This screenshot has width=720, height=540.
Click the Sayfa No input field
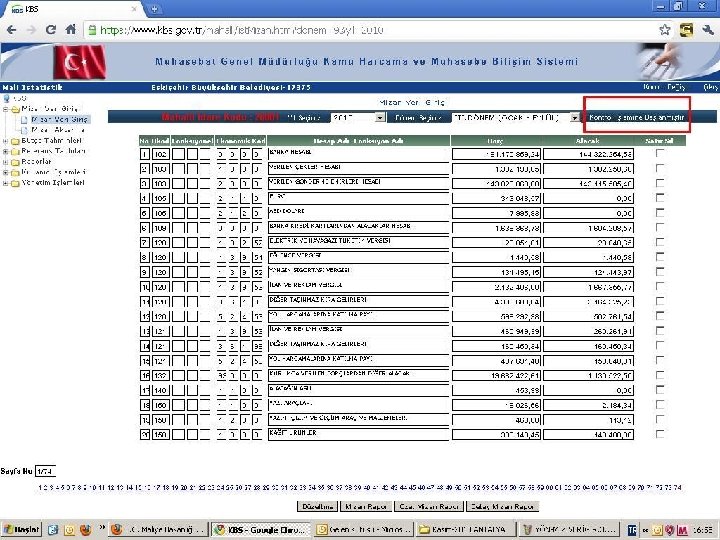coord(45,471)
